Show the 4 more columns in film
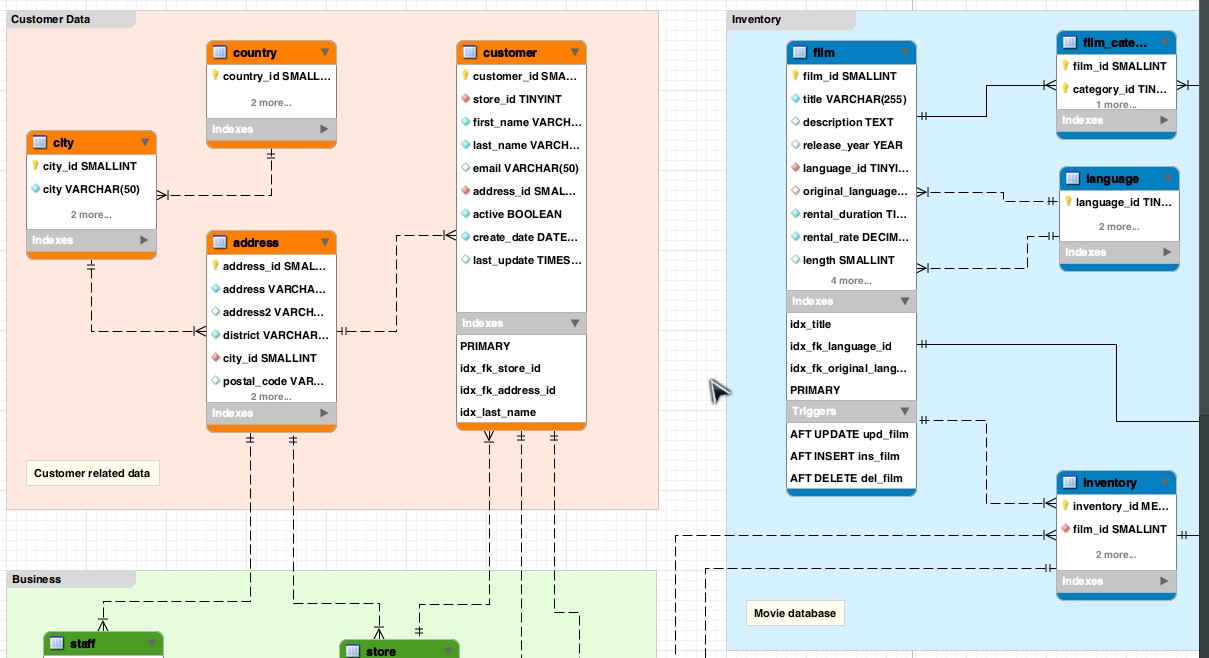The width and height of the screenshot is (1209, 658). tap(850, 281)
